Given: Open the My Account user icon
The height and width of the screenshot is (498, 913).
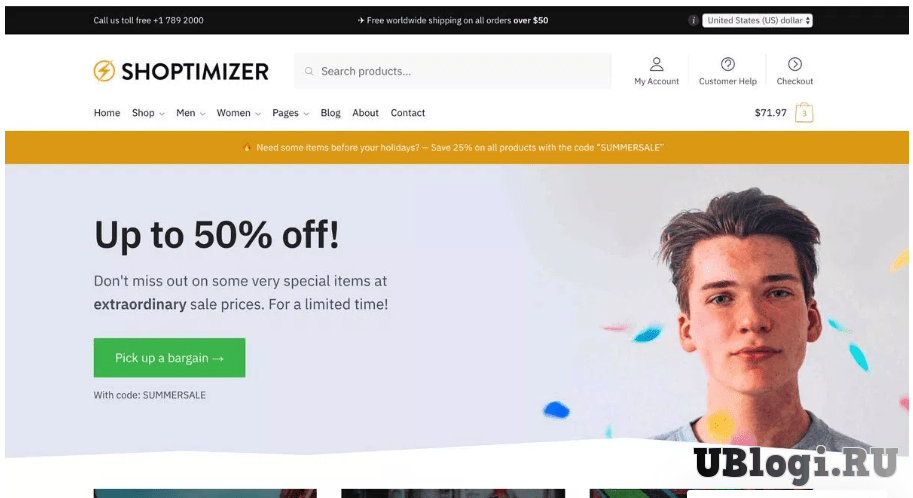Looking at the screenshot, I should pos(656,64).
